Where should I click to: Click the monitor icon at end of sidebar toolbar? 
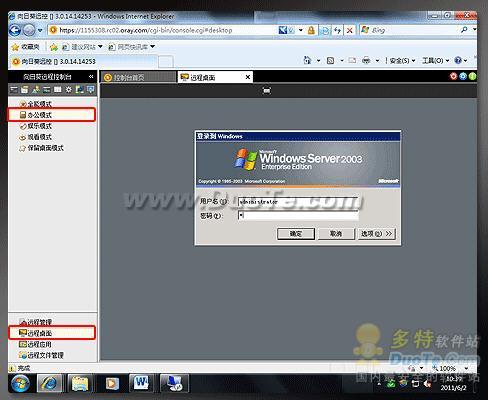[x=90, y=89]
